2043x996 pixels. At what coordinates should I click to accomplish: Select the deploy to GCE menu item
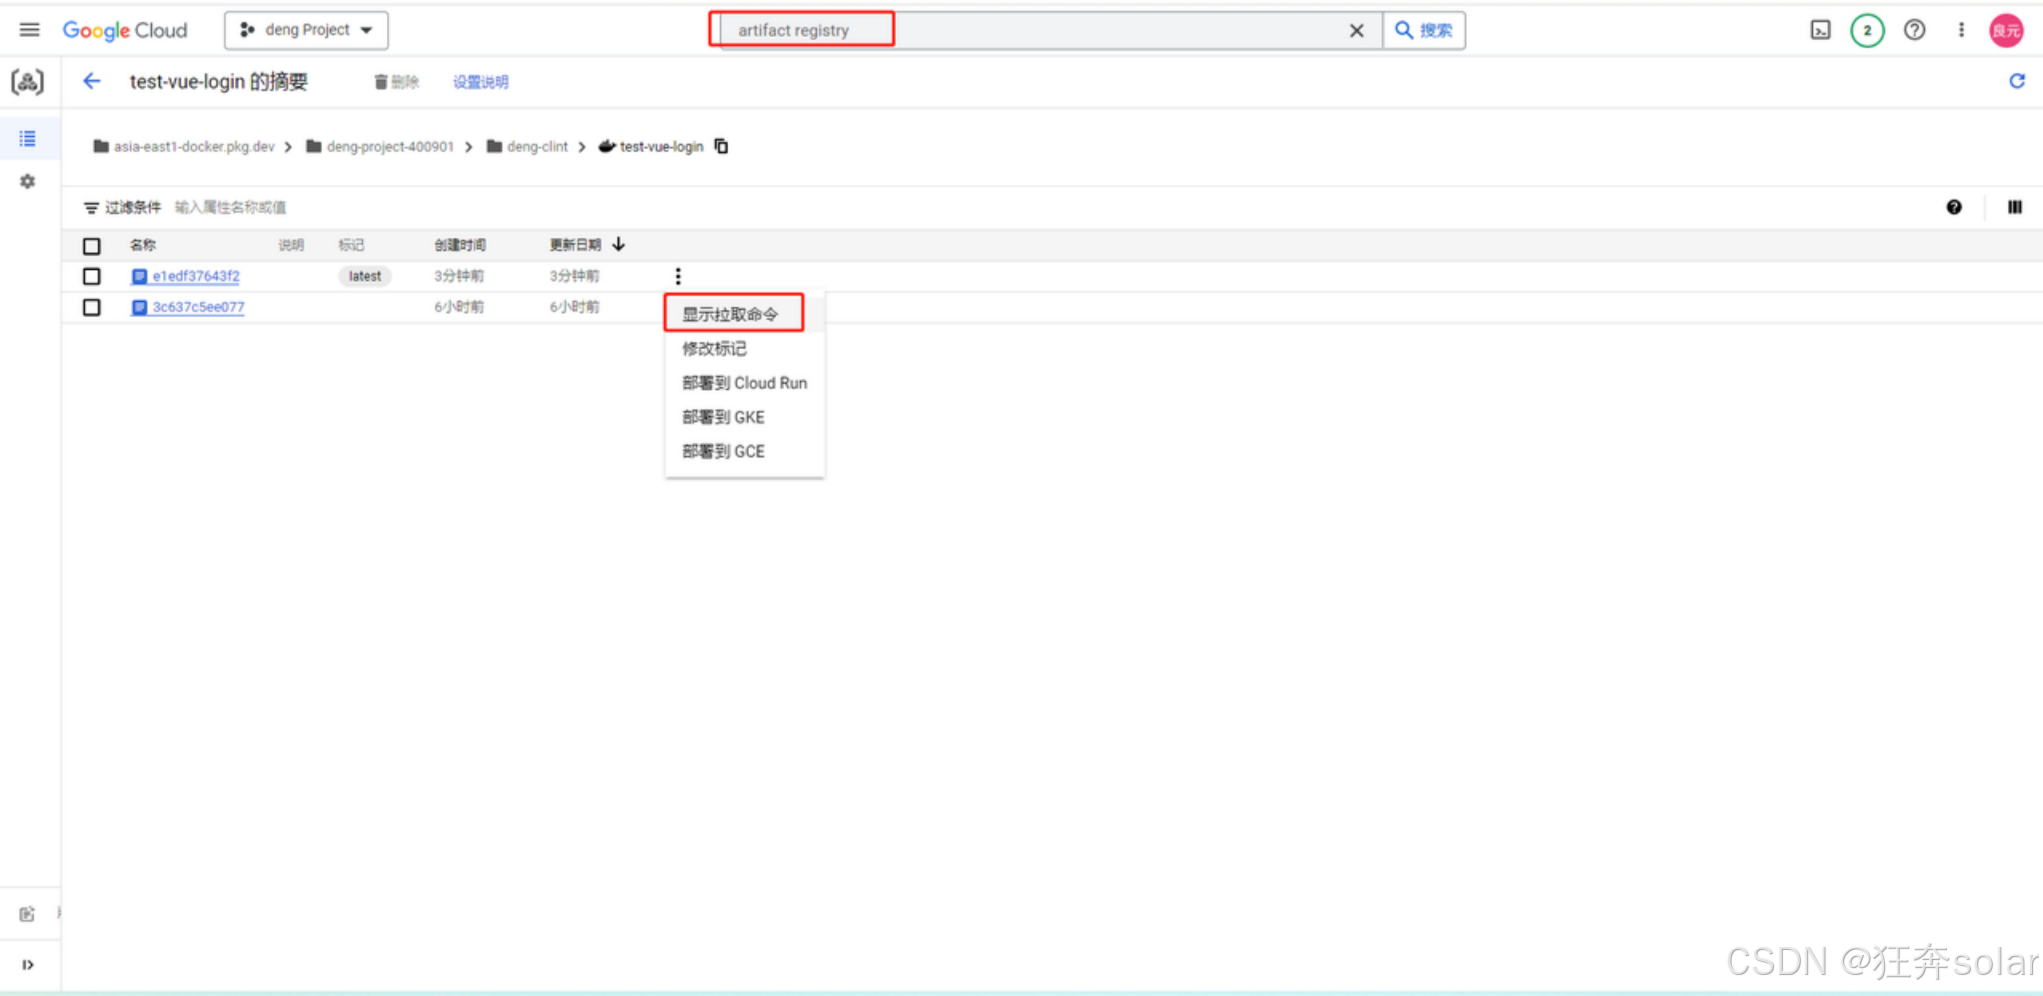point(744,451)
